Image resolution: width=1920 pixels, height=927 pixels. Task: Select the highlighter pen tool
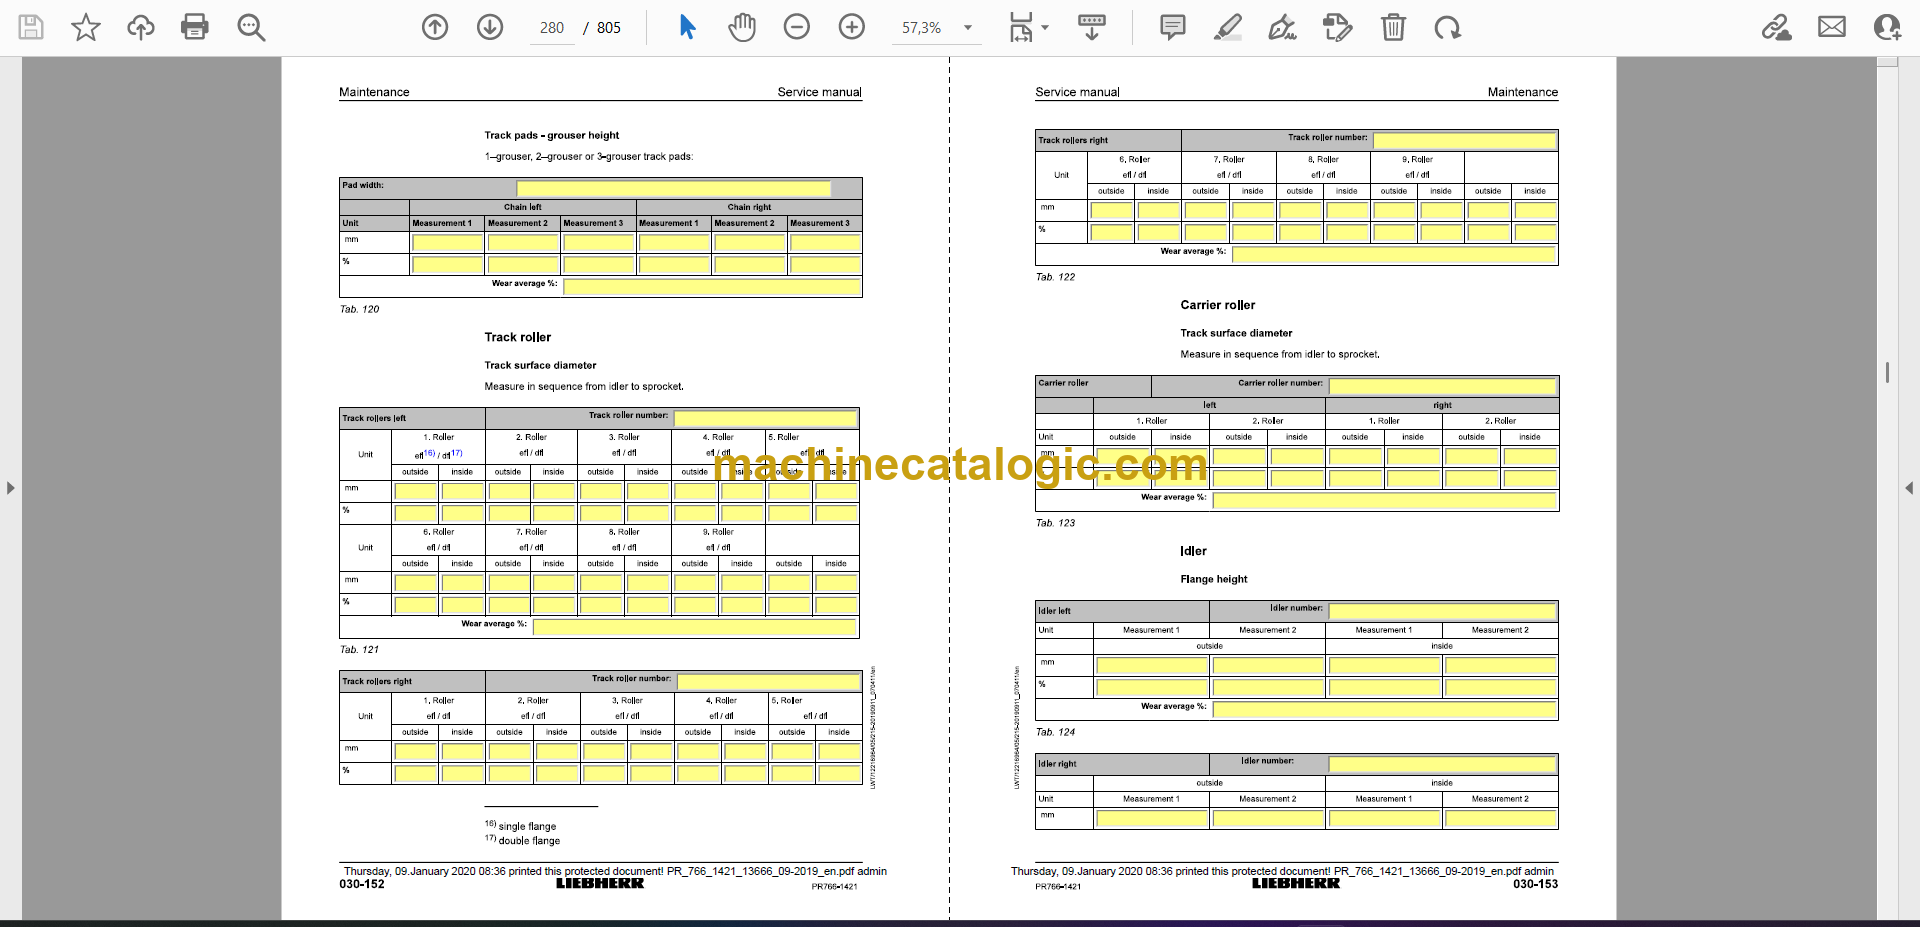1228,27
